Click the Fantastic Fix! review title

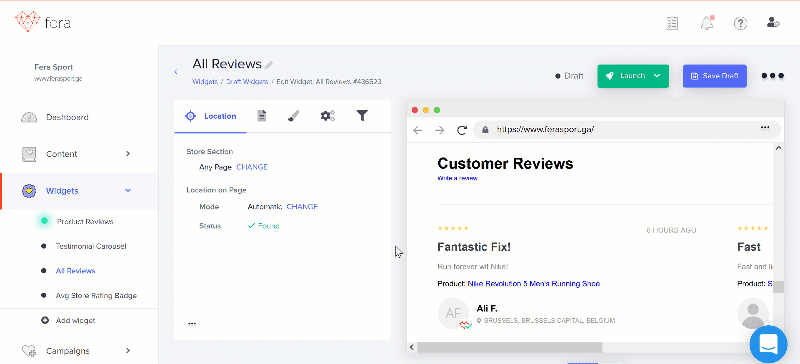(474, 247)
